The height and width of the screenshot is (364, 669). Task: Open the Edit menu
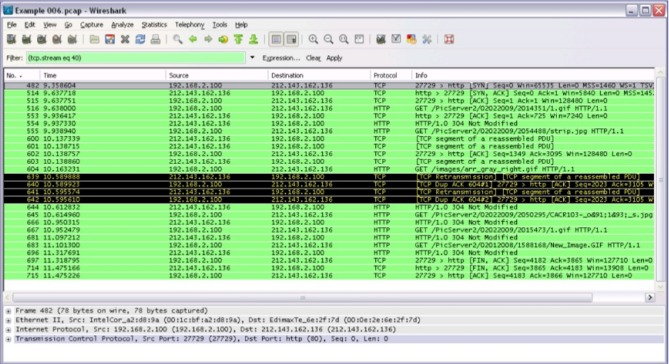pyautogui.click(x=30, y=25)
